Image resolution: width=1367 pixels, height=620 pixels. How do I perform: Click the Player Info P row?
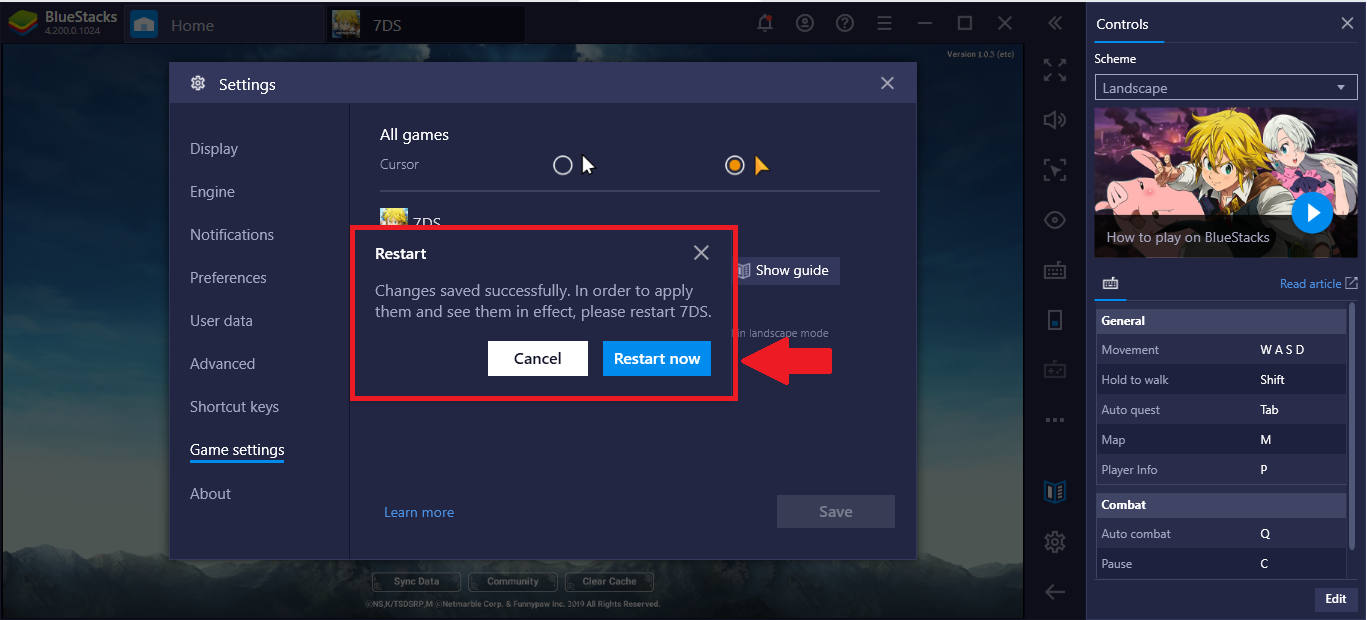pyautogui.click(x=1221, y=470)
